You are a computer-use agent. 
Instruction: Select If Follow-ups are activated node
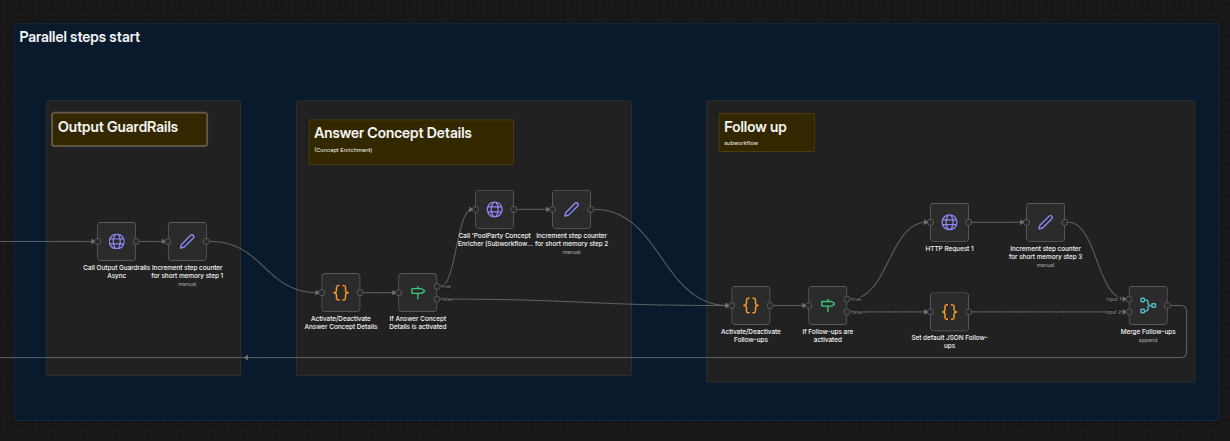coord(828,305)
